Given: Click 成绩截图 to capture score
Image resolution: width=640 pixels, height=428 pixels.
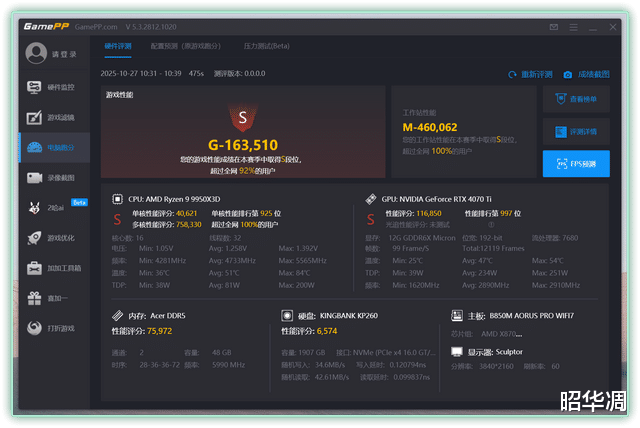Looking at the screenshot, I should (593, 75).
